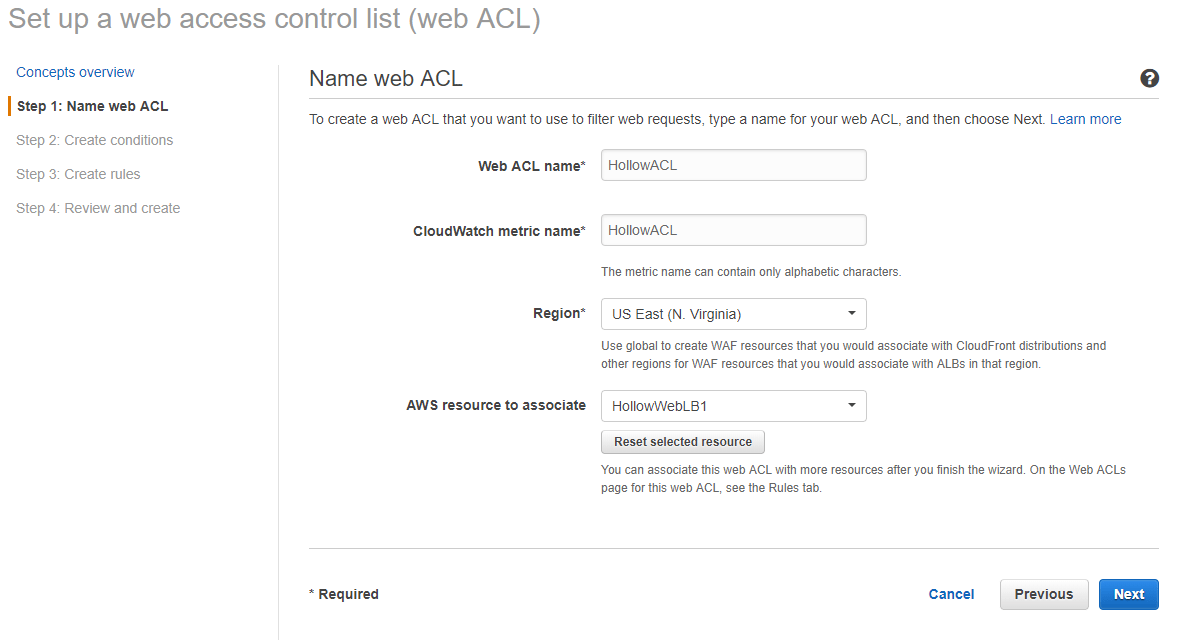Click the Web ACL name label
Screen dimensions: 1185x640
click(532, 166)
